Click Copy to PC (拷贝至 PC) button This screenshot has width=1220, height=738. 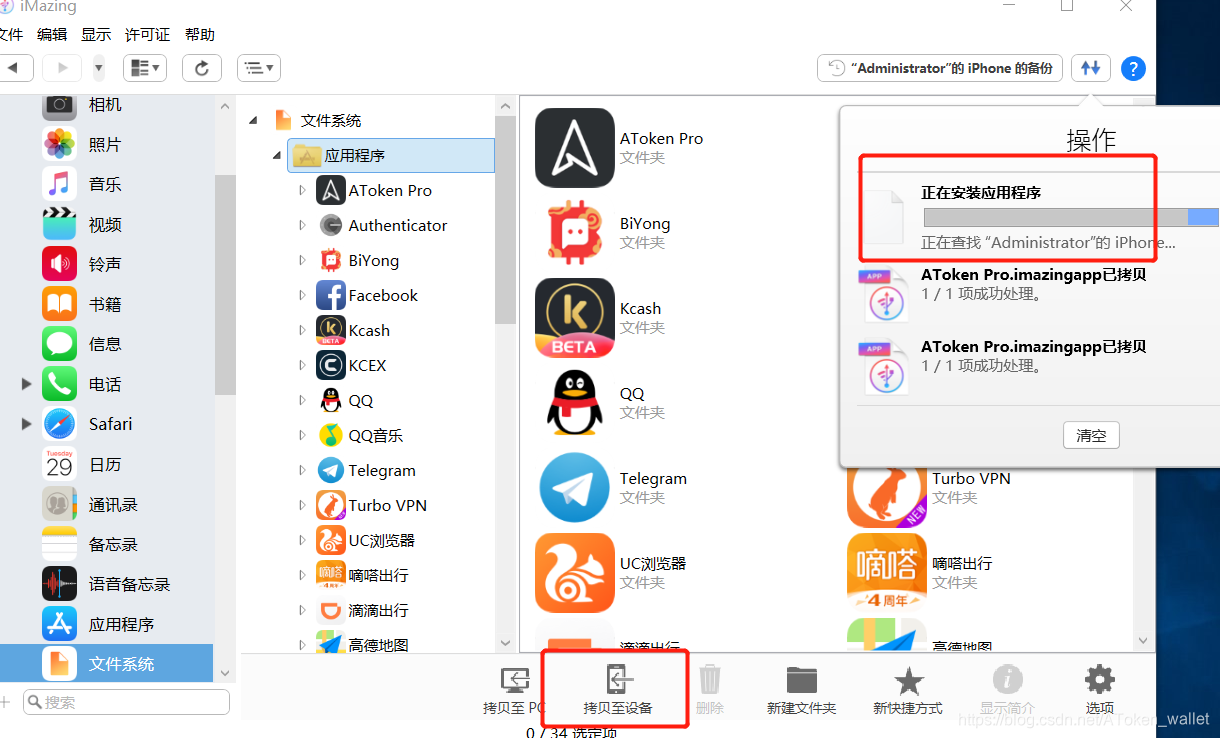tap(514, 690)
